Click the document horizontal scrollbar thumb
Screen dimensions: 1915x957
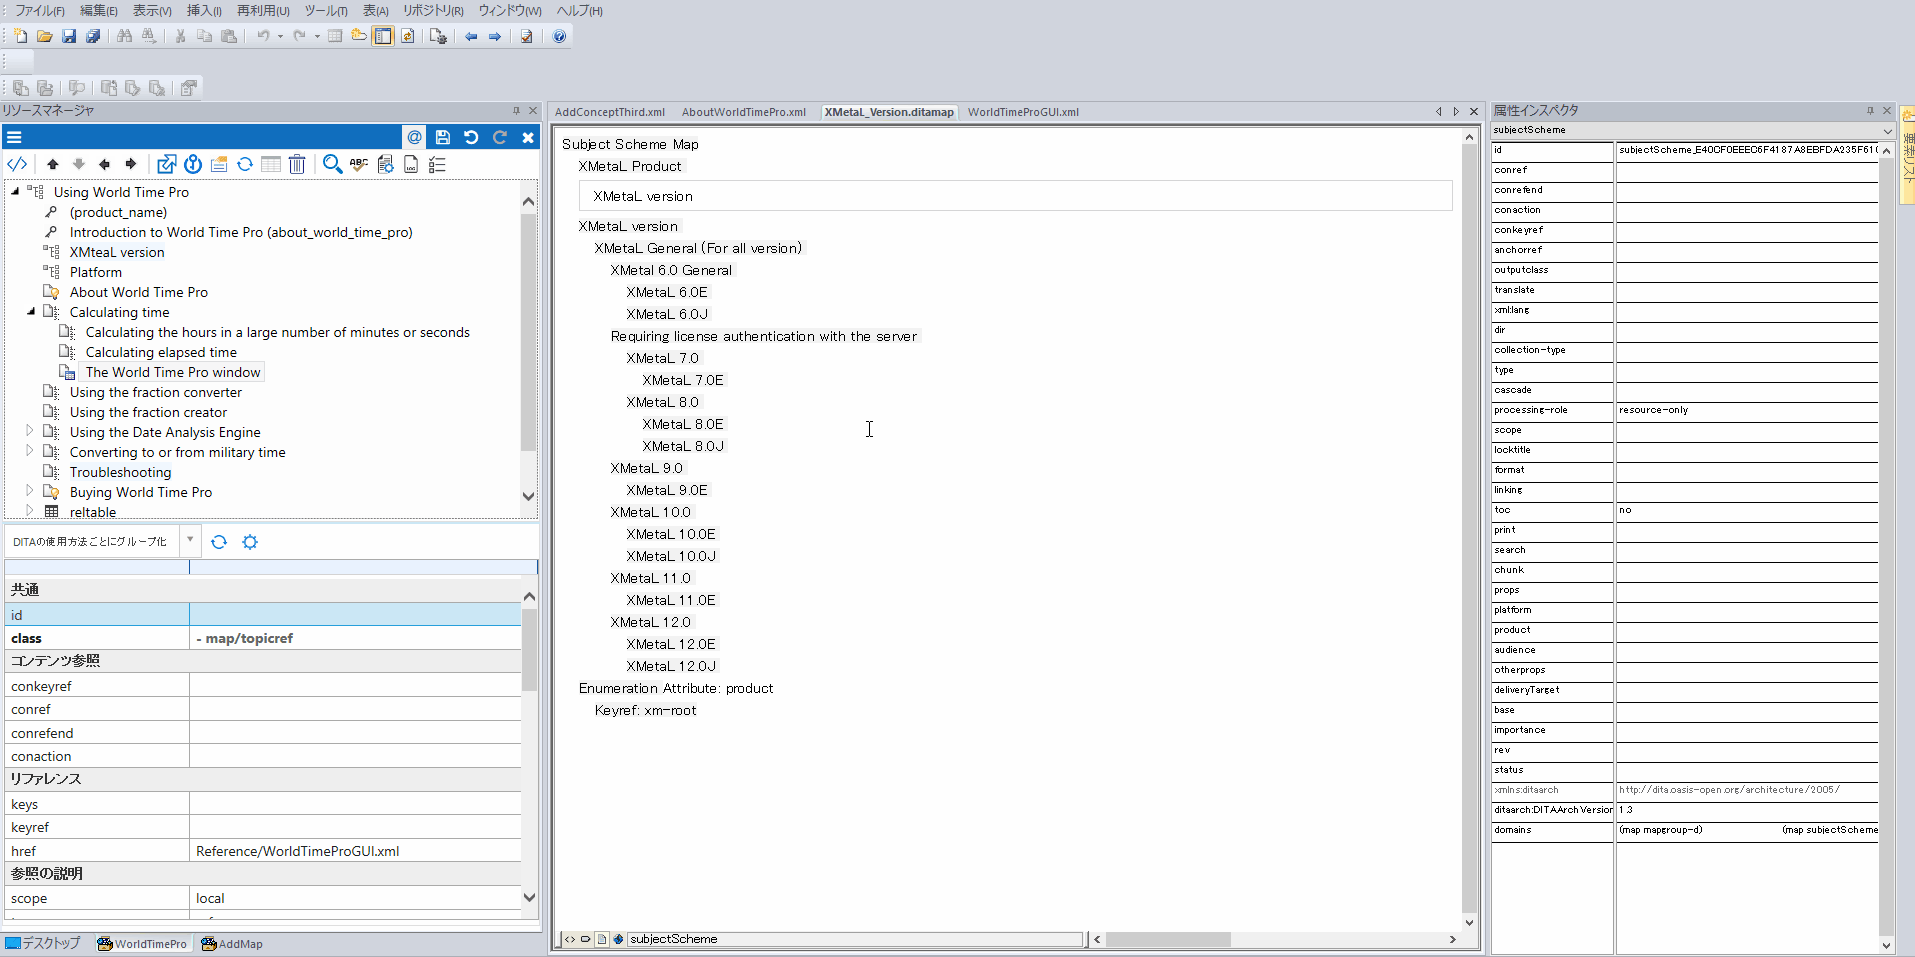pyautogui.click(x=1167, y=939)
